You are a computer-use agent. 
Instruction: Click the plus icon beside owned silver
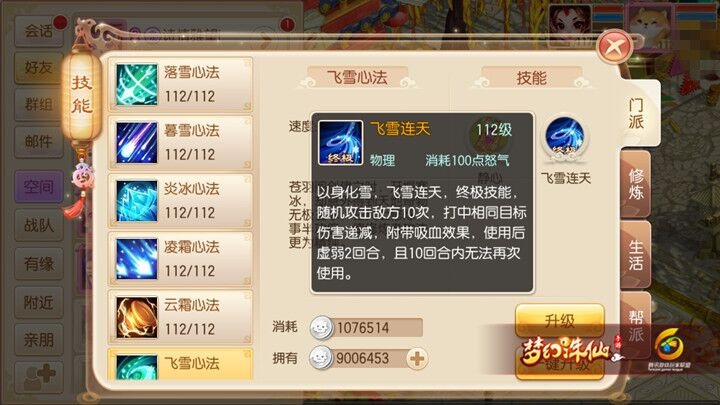pos(417,359)
